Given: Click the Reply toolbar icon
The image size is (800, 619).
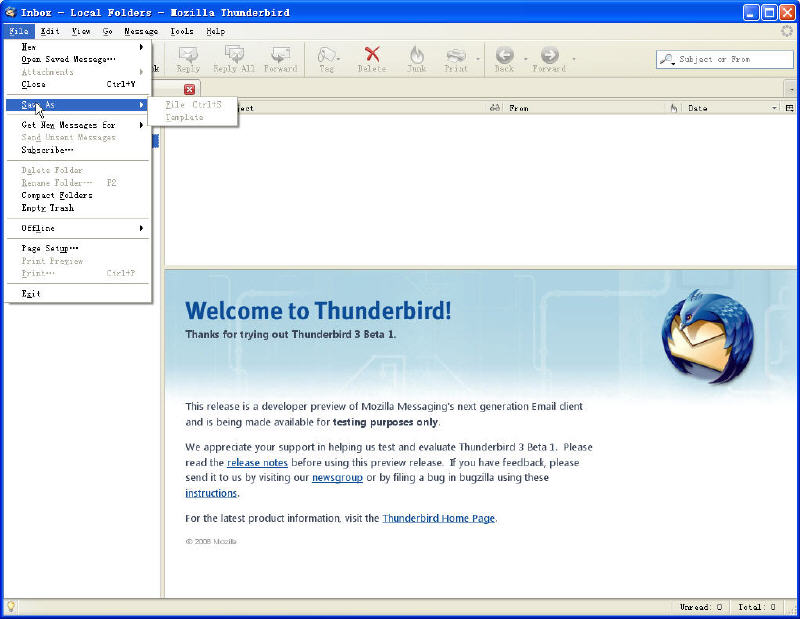Looking at the screenshot, I should point(188,54).
